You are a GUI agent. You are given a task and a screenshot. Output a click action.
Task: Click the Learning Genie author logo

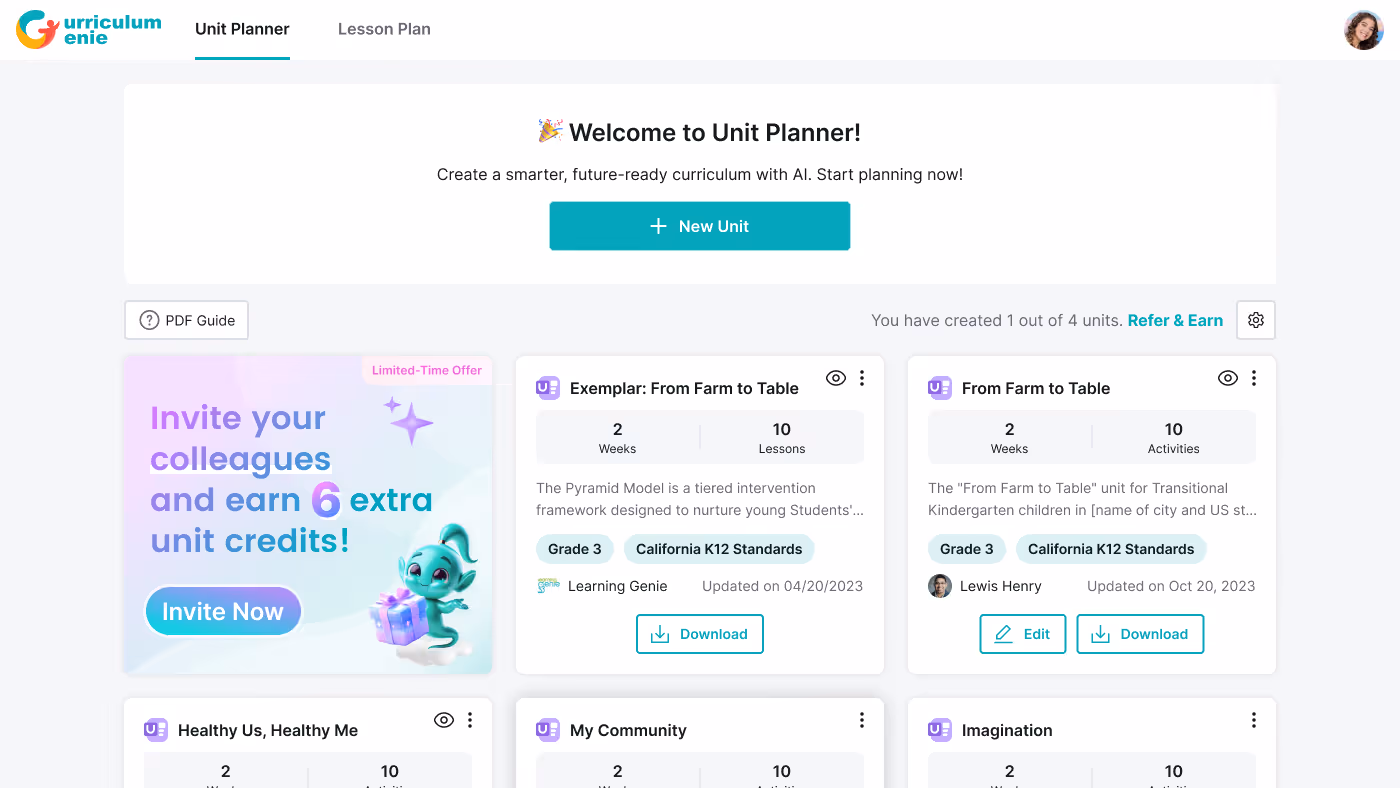548,586
